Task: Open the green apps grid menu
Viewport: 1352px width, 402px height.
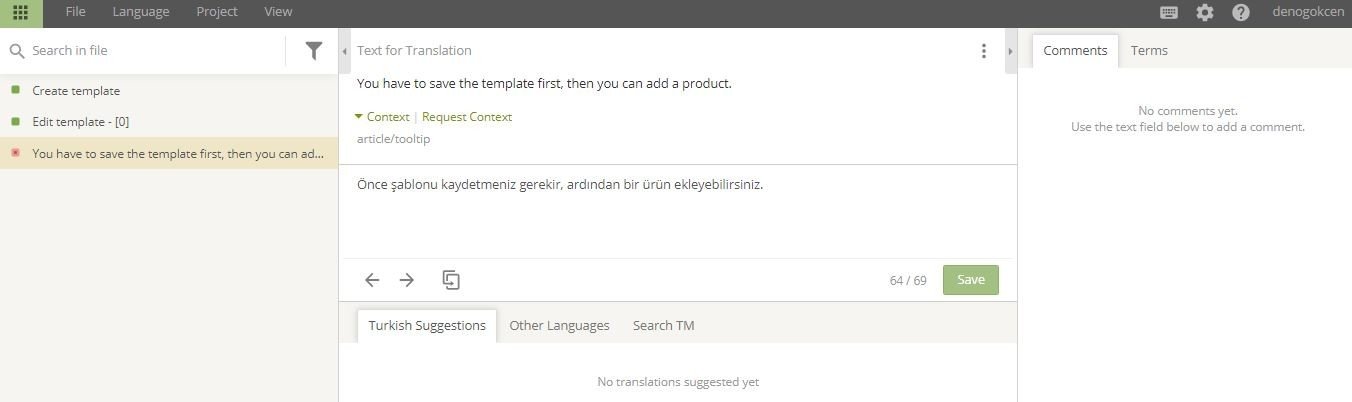Action: [x=21, y=13]
